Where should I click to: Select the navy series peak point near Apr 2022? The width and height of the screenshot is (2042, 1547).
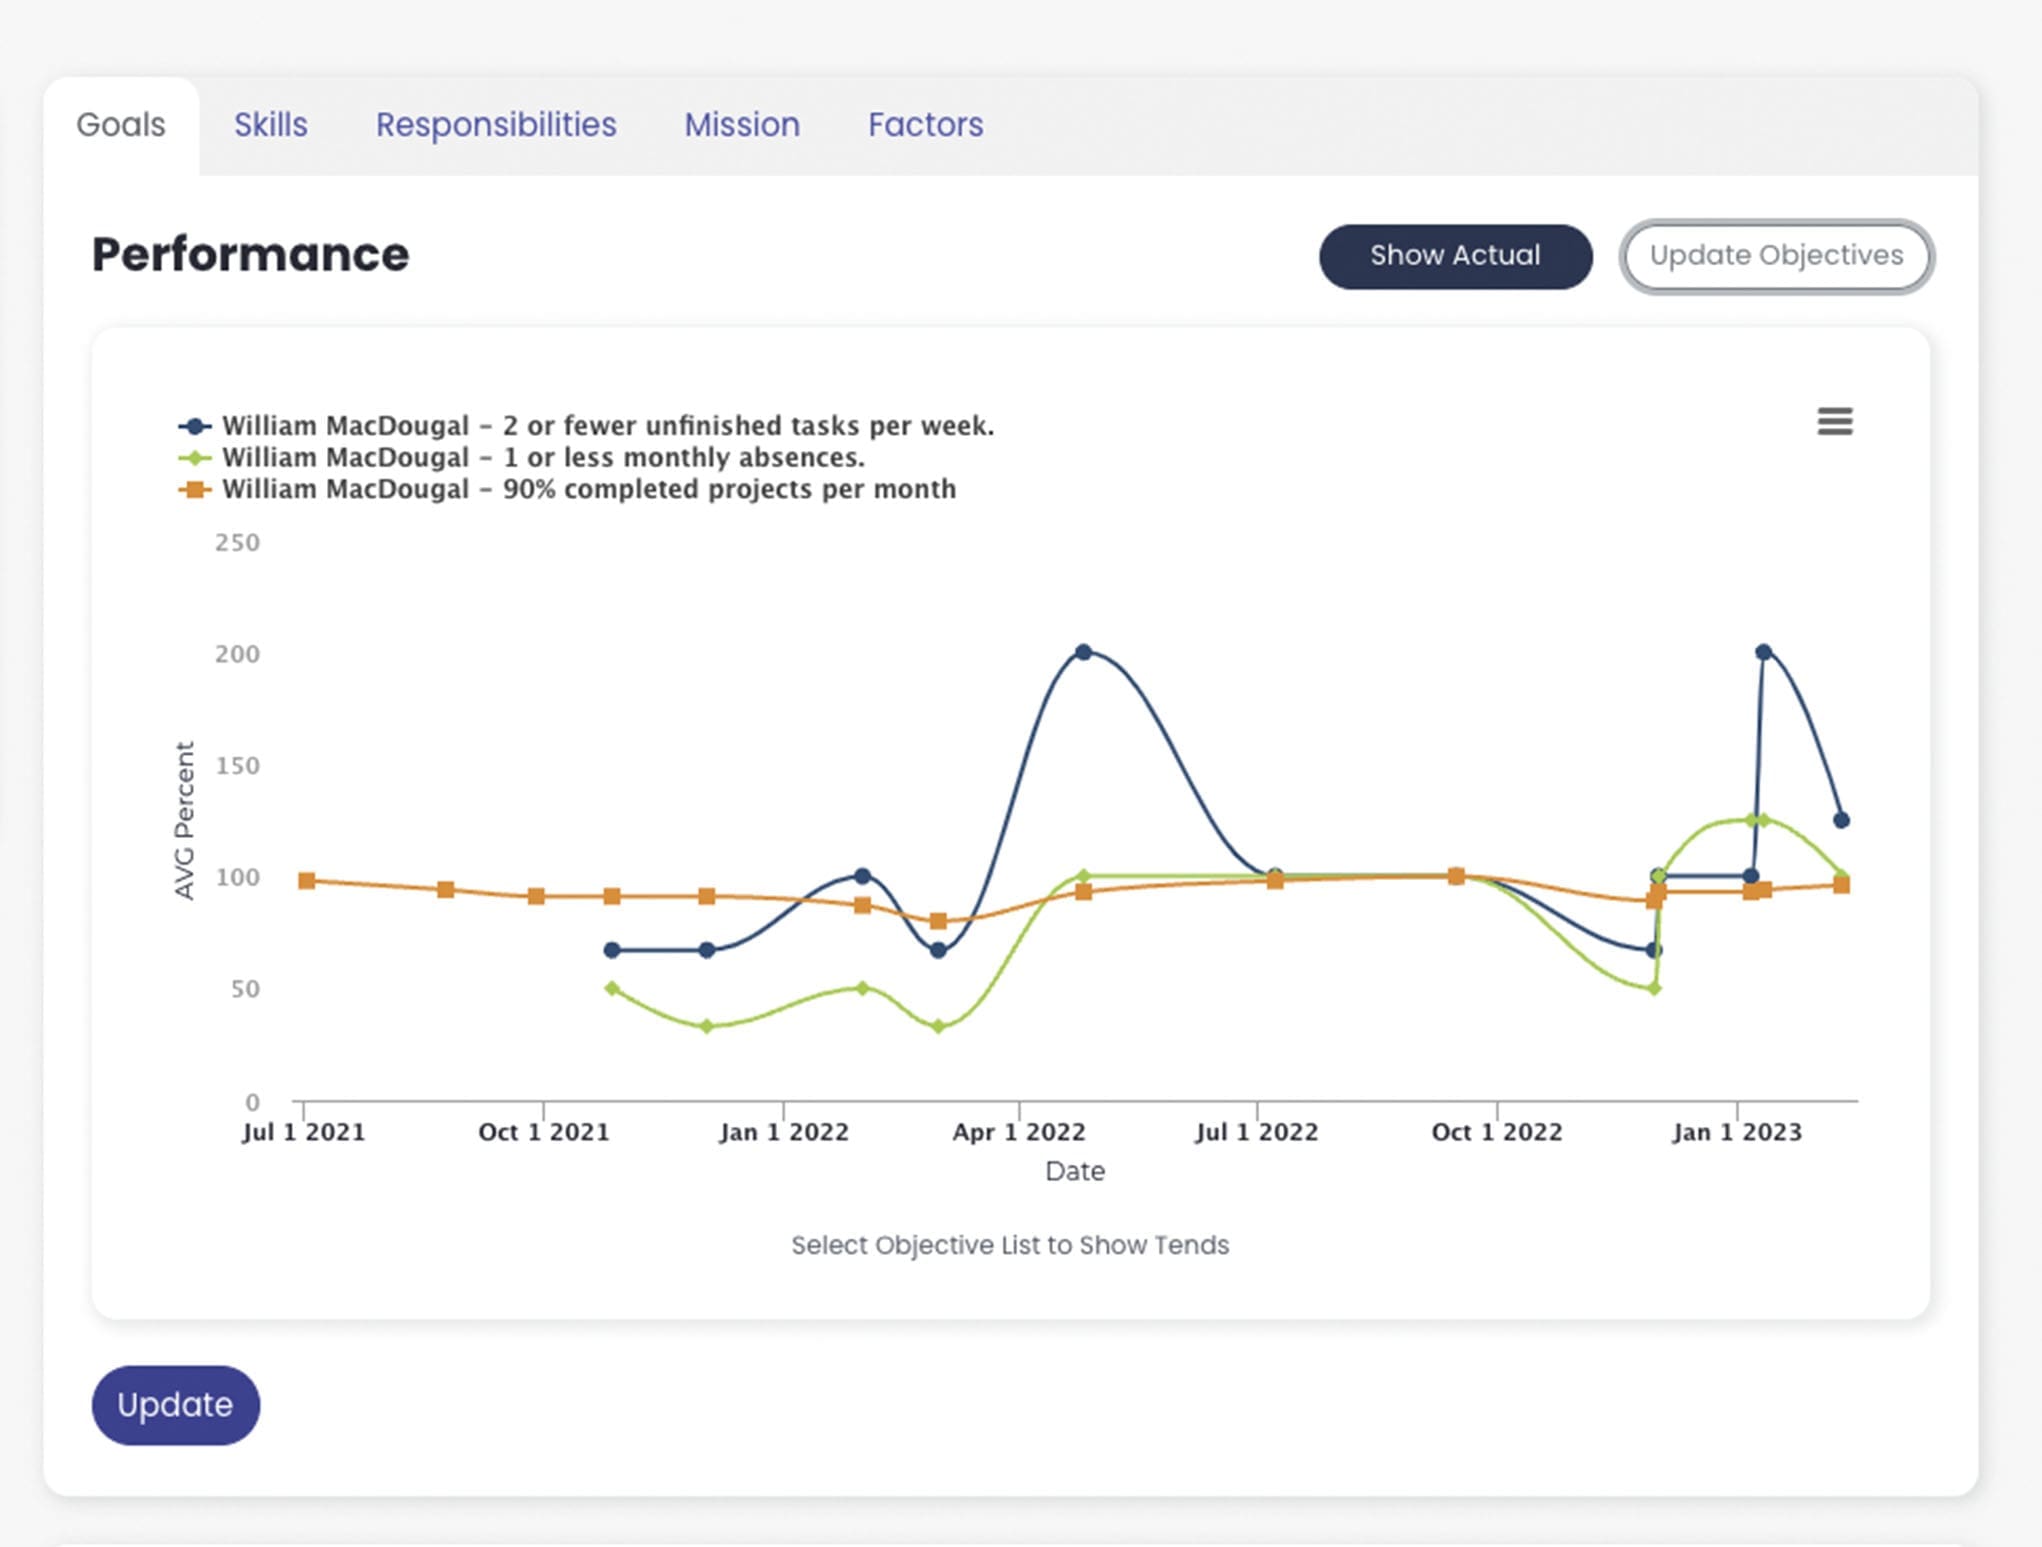tap(1083, 652)
